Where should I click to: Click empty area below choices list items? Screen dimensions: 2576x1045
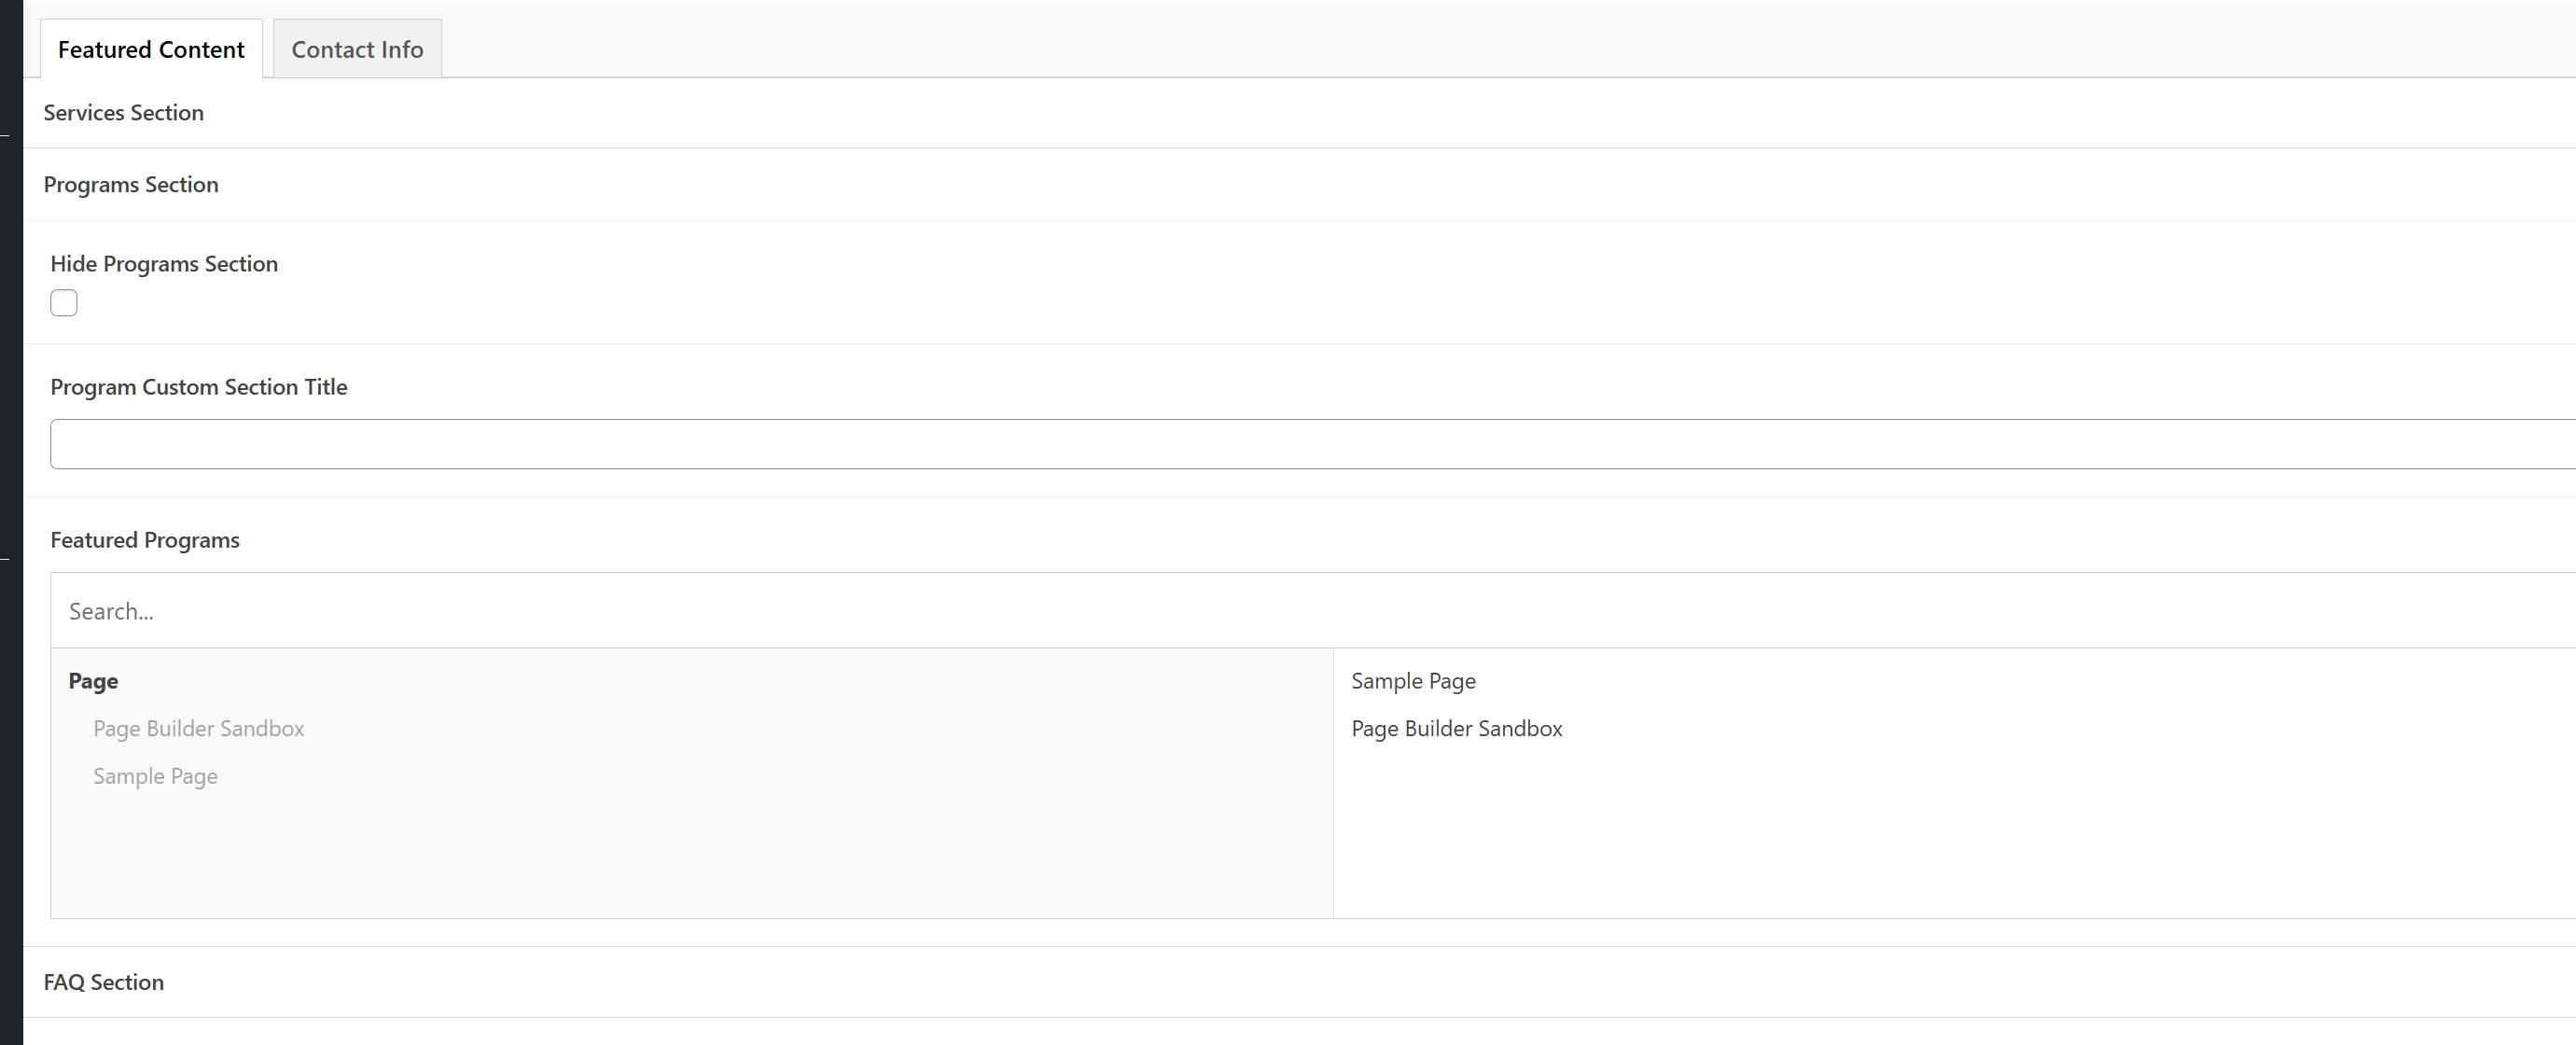click(690, 860)
